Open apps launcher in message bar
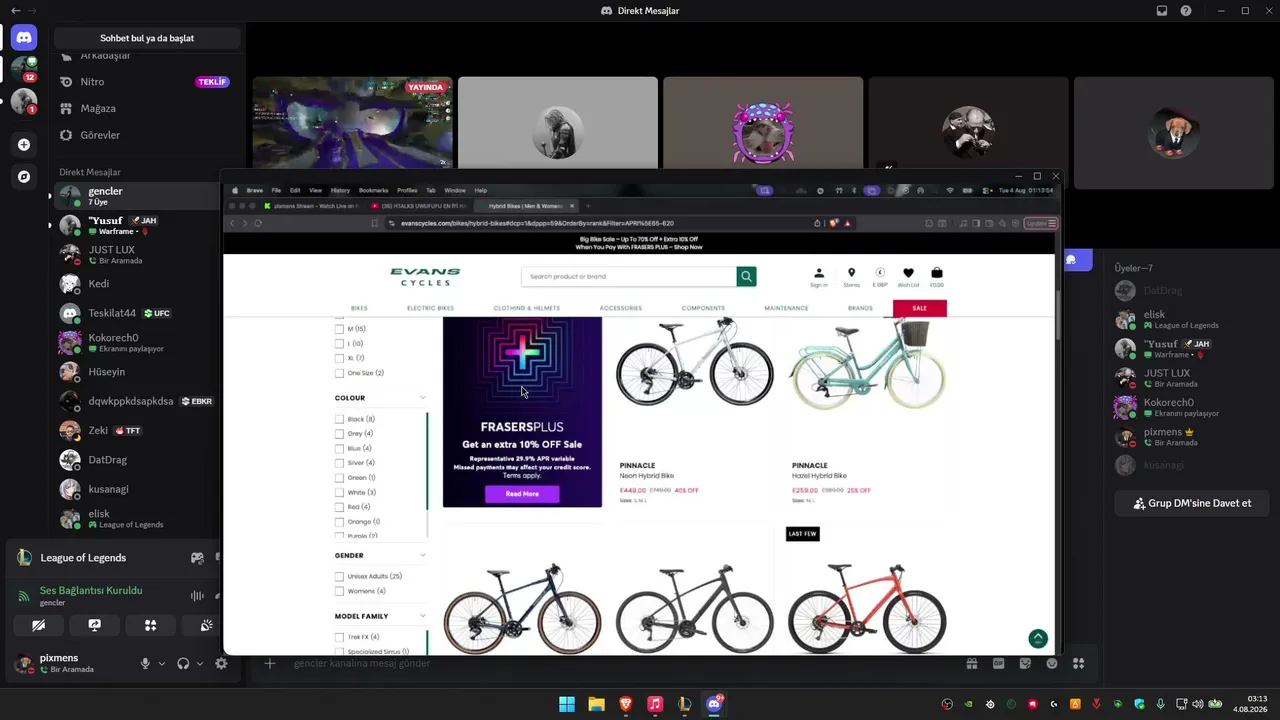 [1078, 663]
